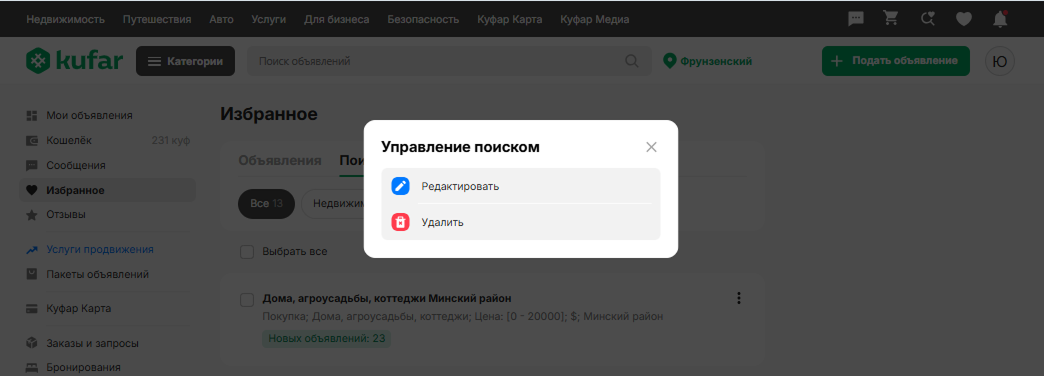1044x376 pixels.
Task: Open Сообщения in sidebar
Action: pyautogui.click(x=76, y=165)
